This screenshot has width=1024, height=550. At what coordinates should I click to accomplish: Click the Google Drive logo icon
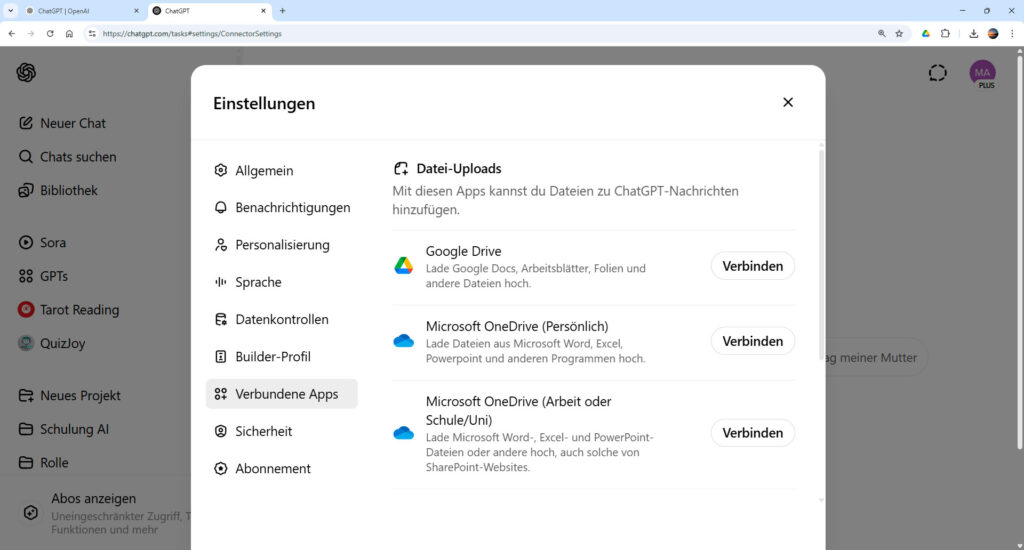point(404,265)
